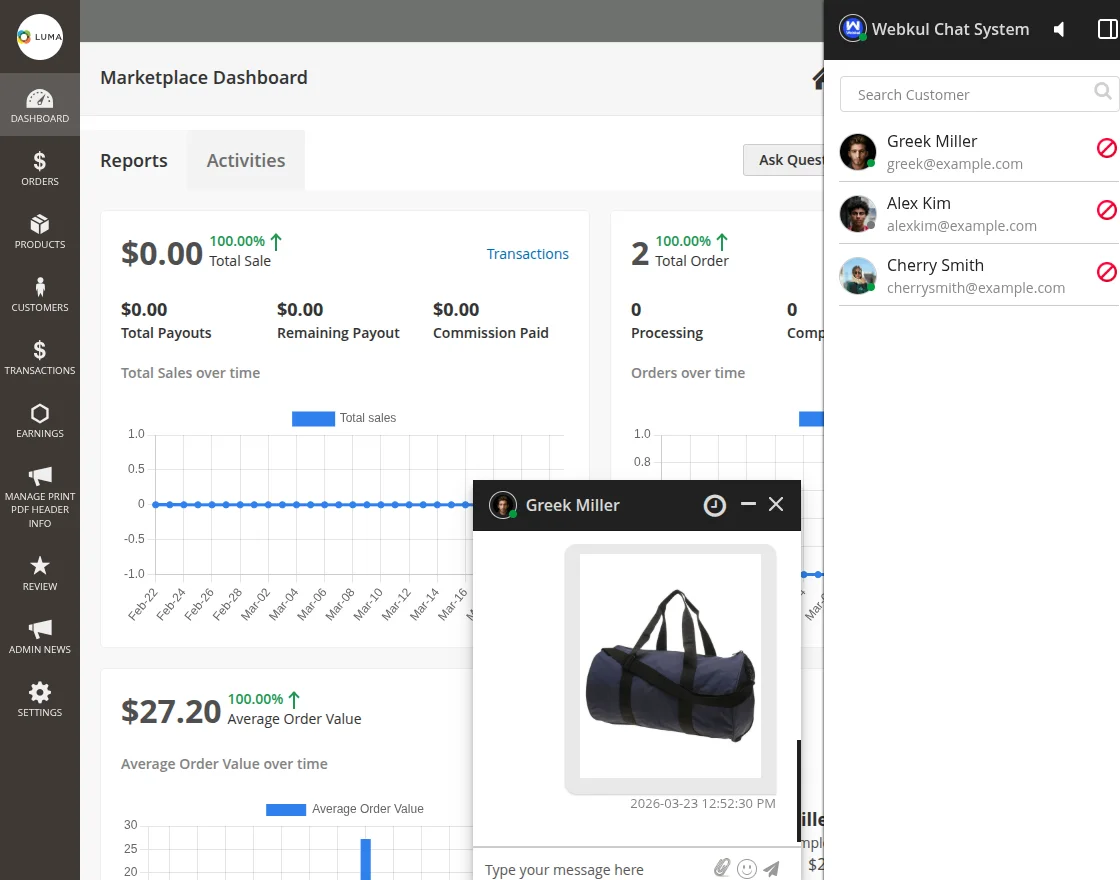
Task: Block Cherry Smith in chat list
Action: click(1106, 272)
